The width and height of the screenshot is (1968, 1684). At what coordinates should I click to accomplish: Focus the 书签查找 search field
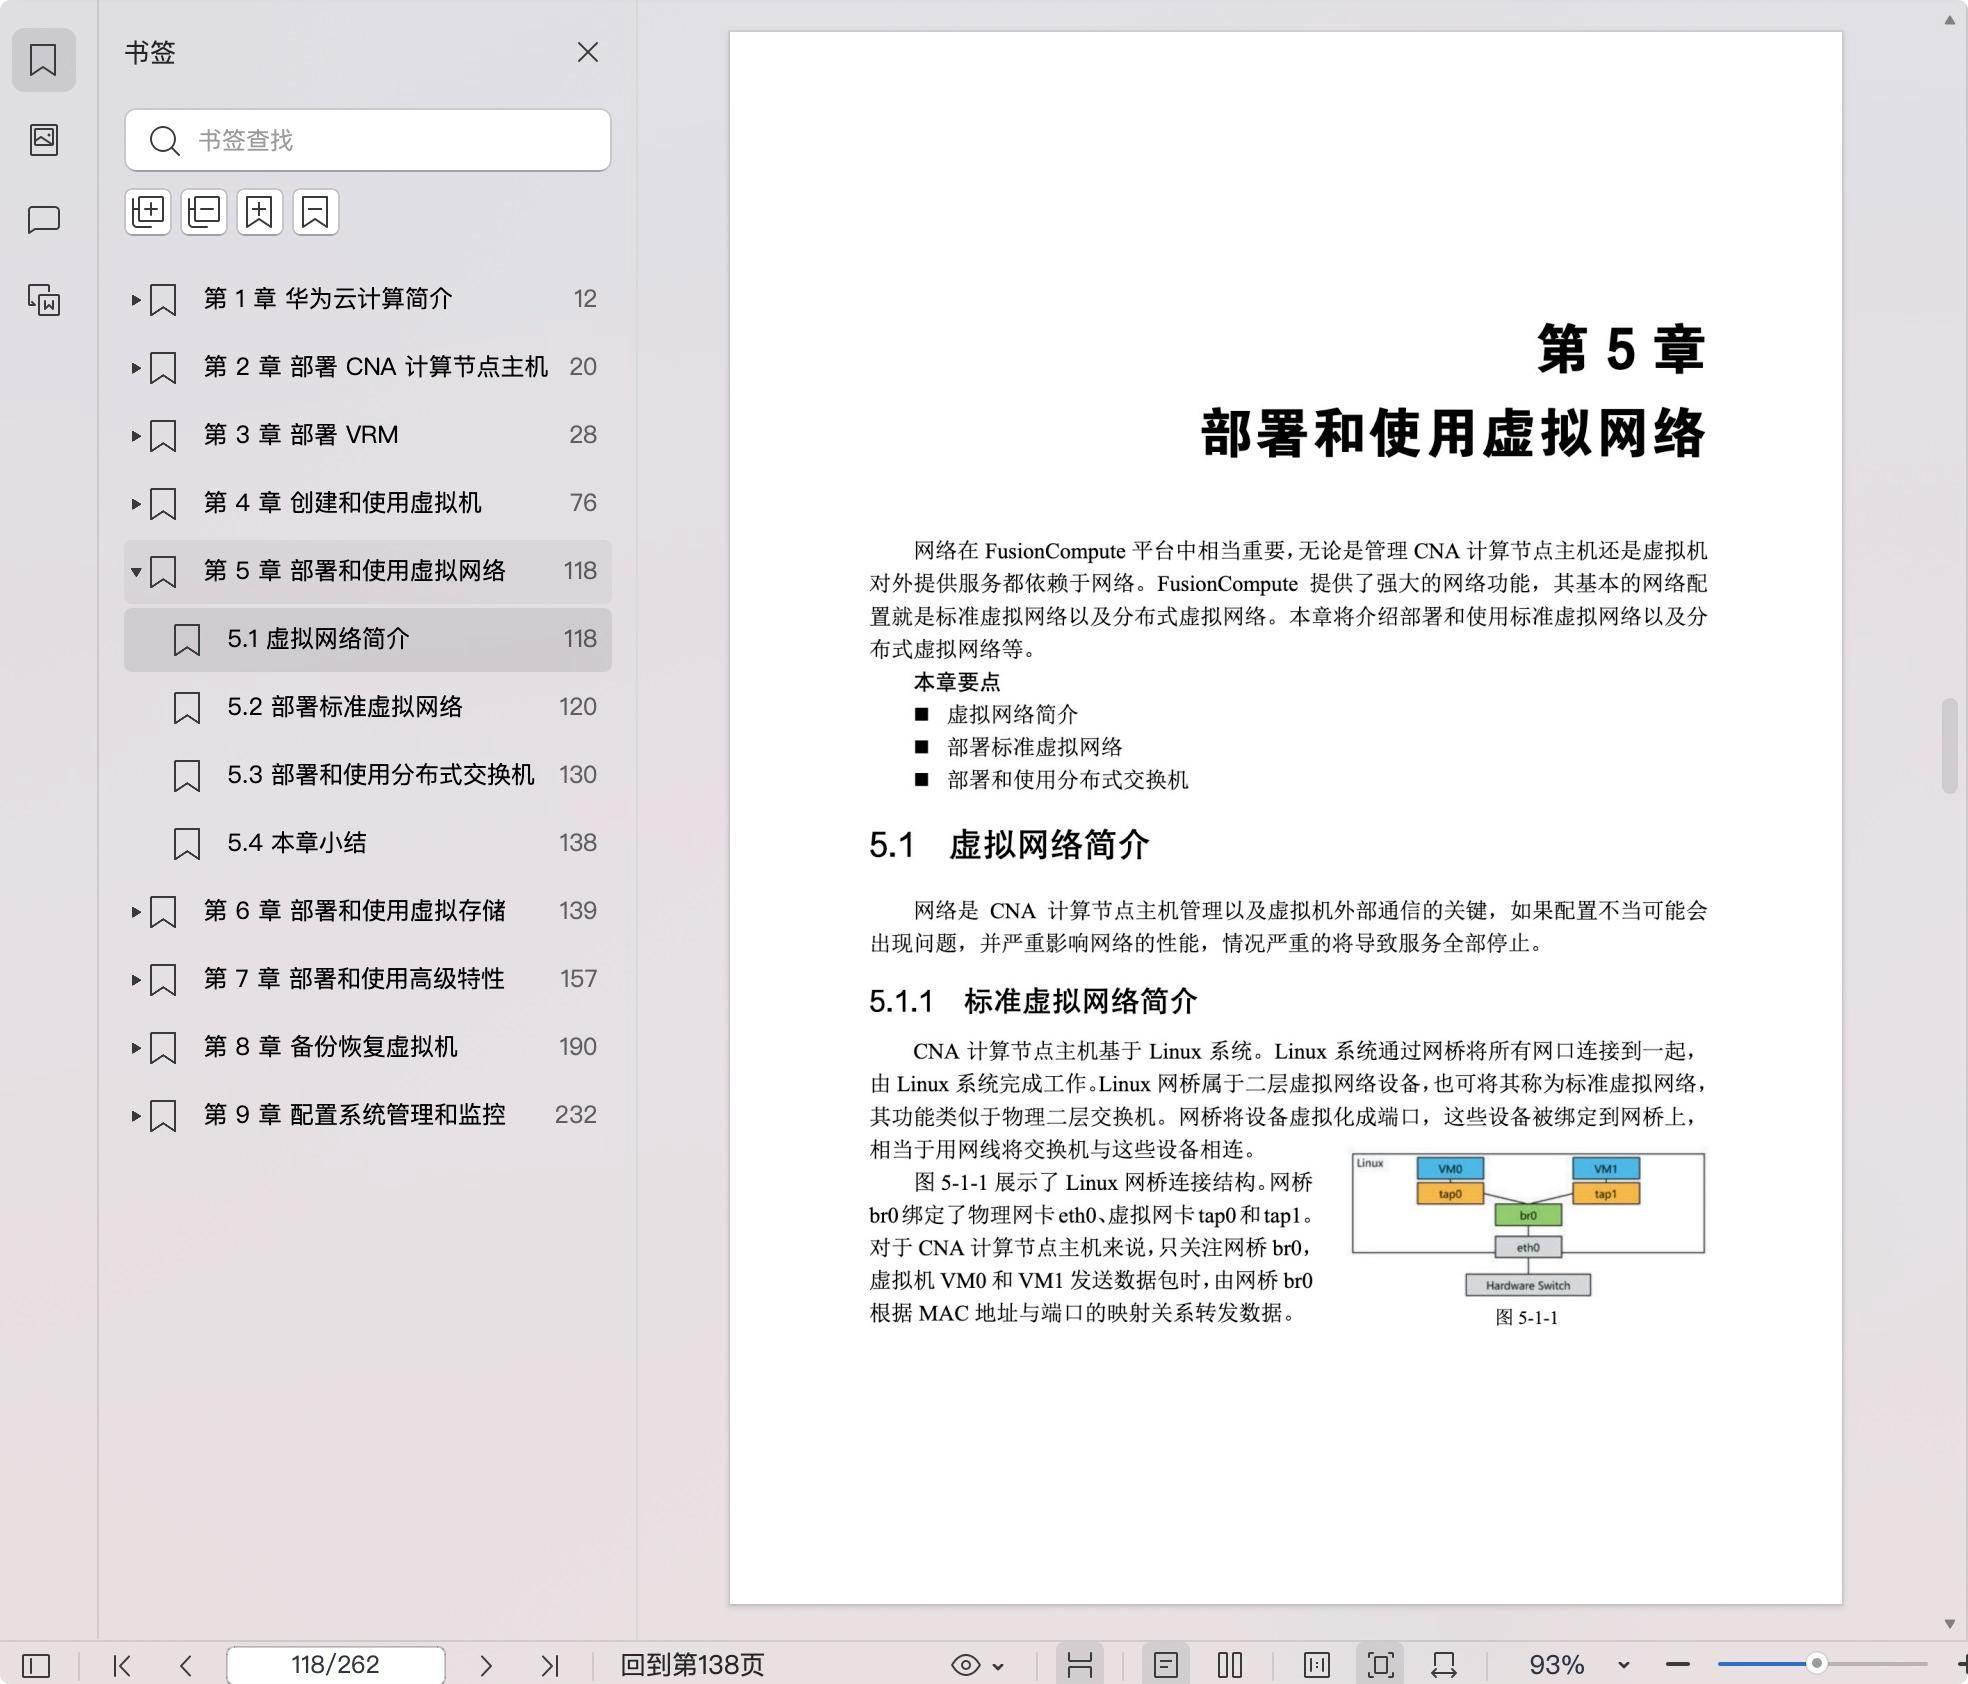(x=368, y=140)
